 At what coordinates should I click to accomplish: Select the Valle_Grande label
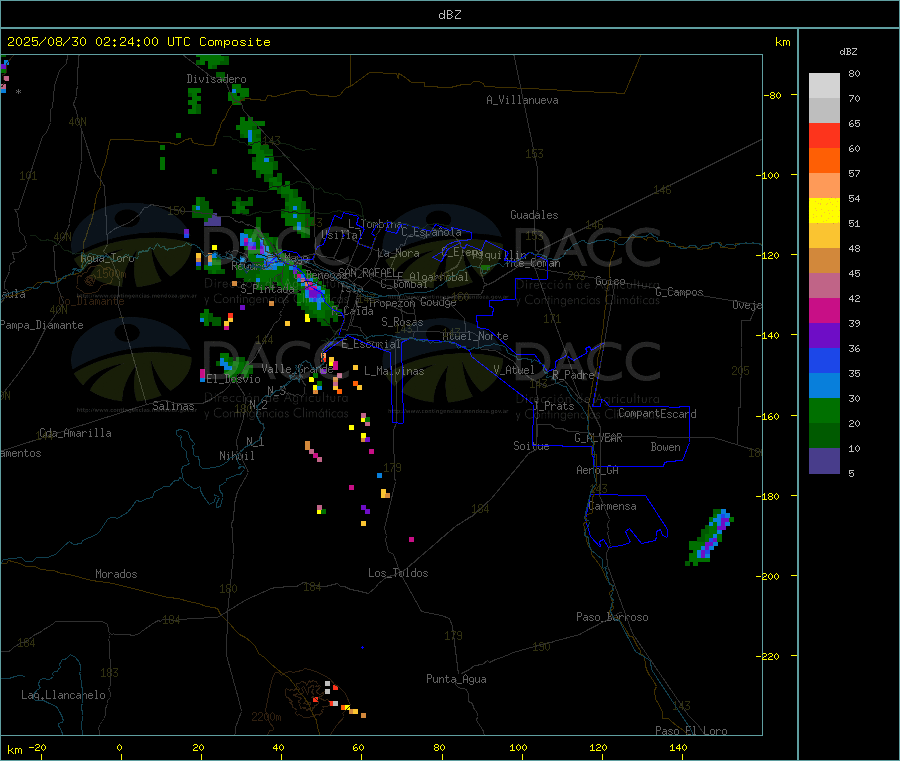pyautogui.click(x=297, y=369)
